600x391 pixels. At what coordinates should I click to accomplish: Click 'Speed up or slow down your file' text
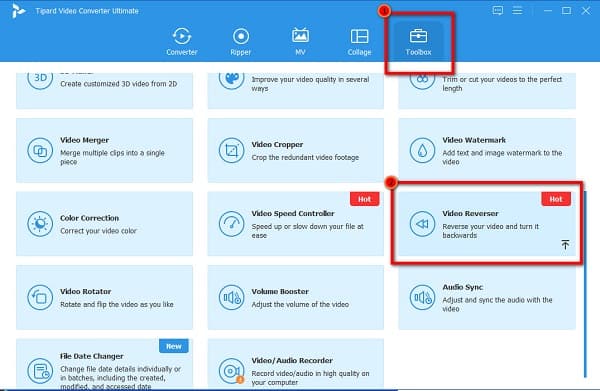308,231
